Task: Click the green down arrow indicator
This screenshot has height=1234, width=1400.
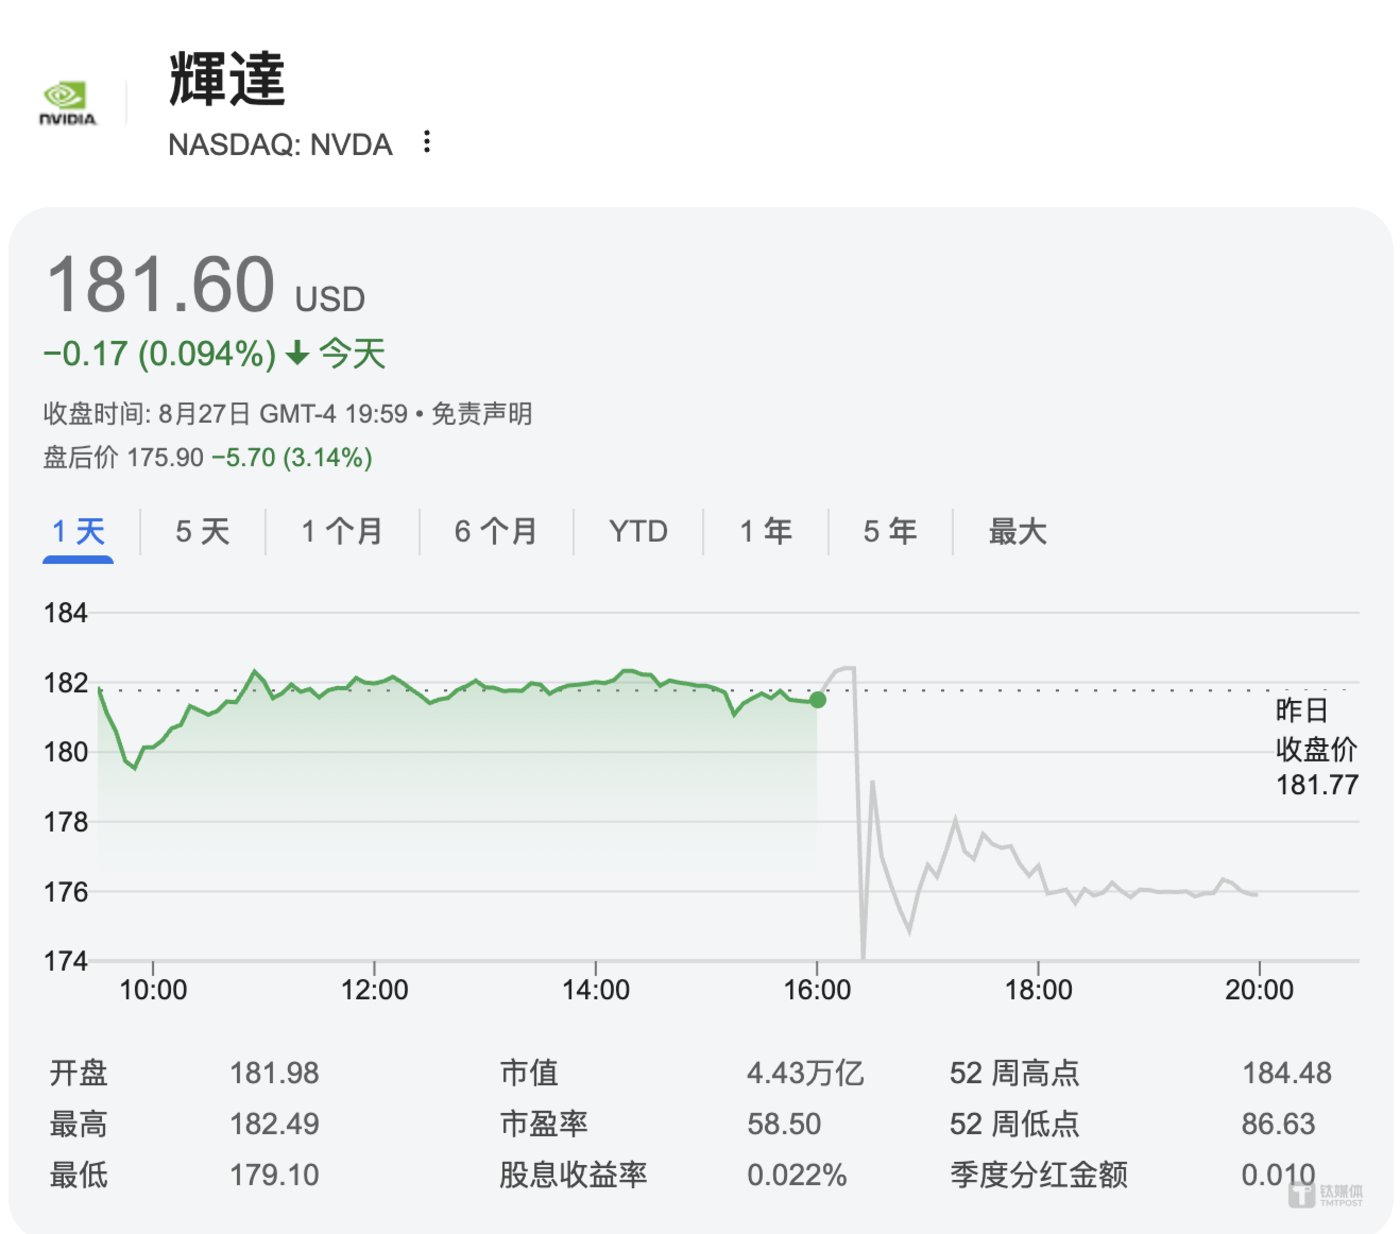Action: pos(297,353)
